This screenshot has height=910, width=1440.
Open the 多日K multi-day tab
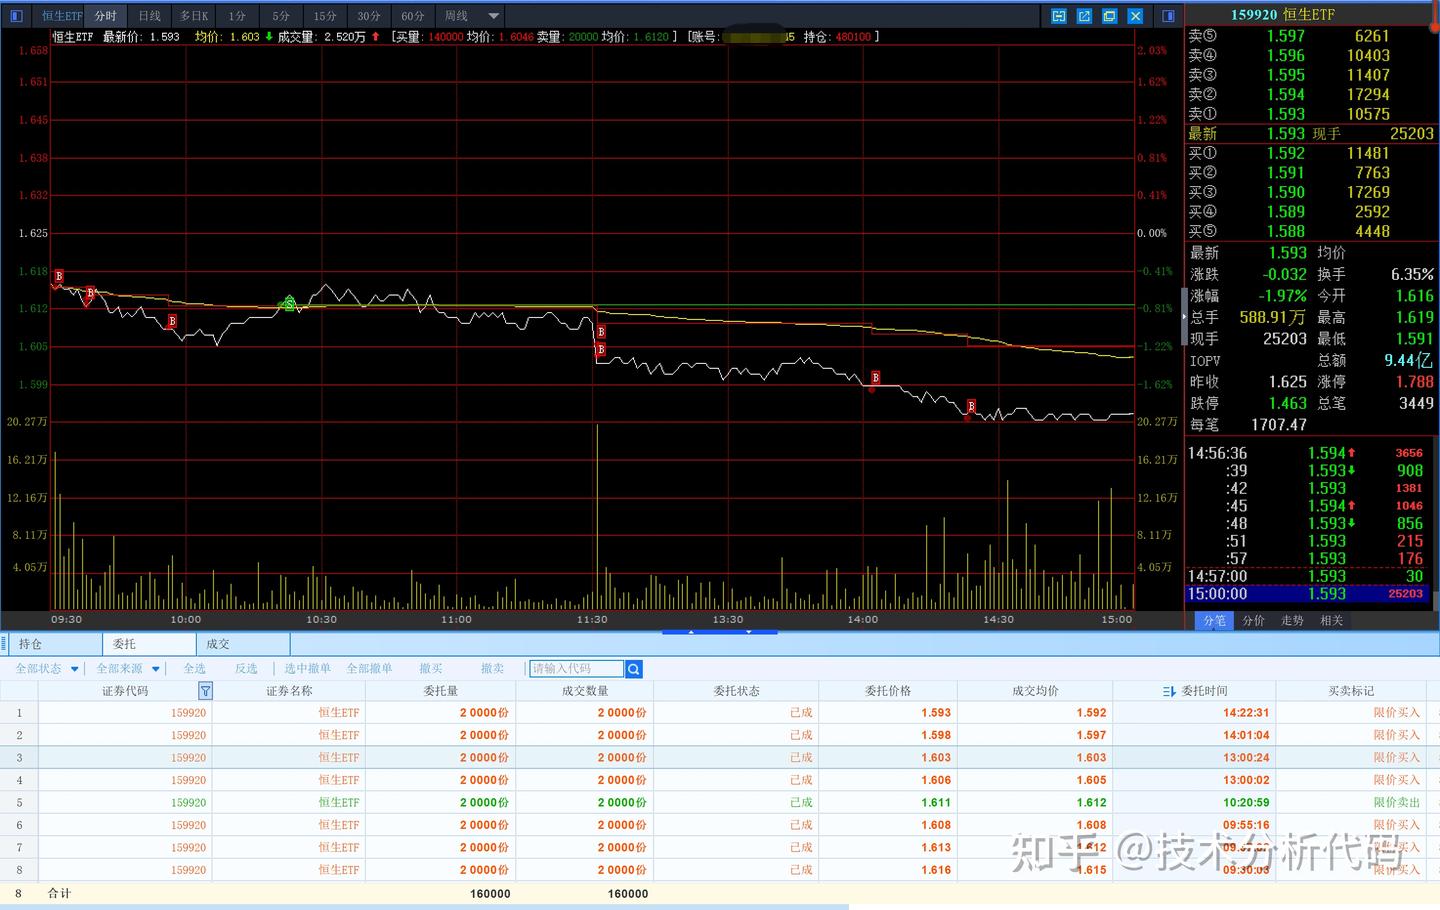(x=194, y=16)
